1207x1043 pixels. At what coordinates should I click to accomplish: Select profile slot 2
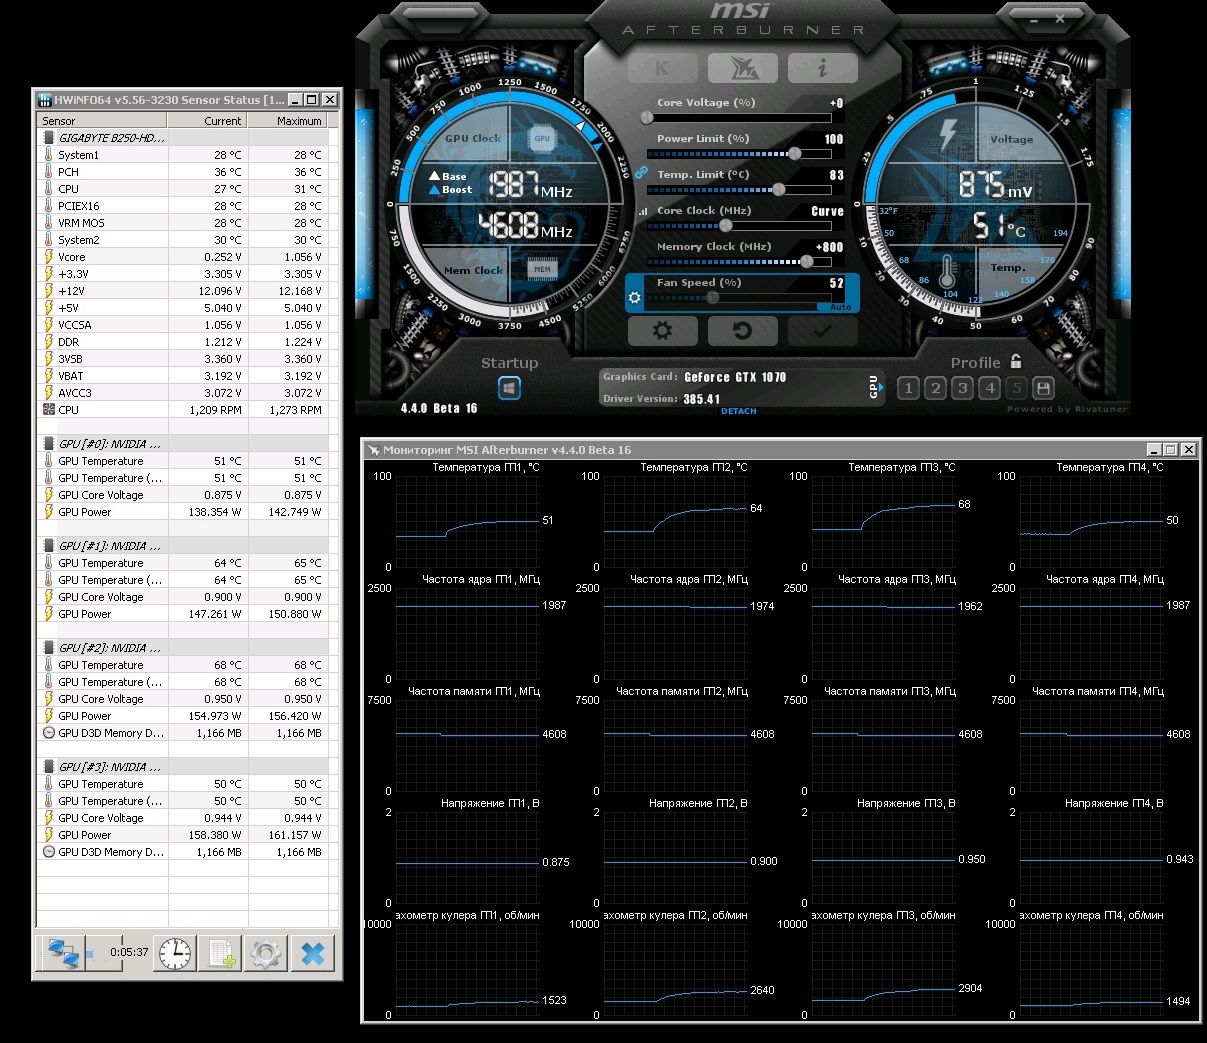[x=935, y=388]
